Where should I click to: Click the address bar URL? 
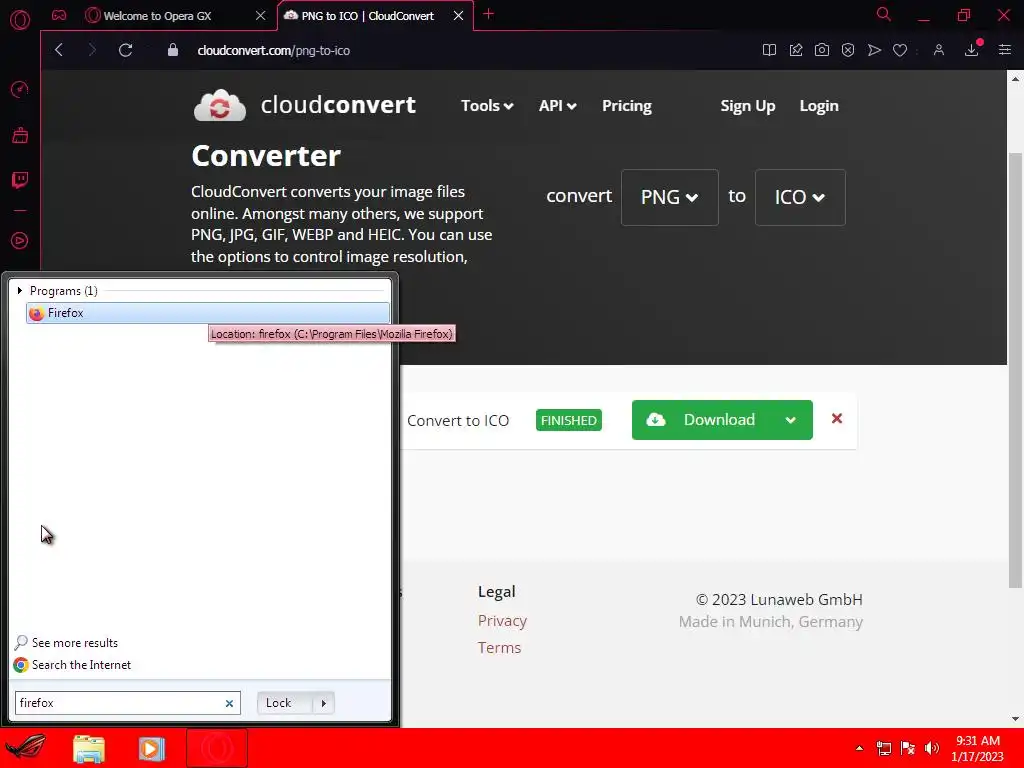274,50
